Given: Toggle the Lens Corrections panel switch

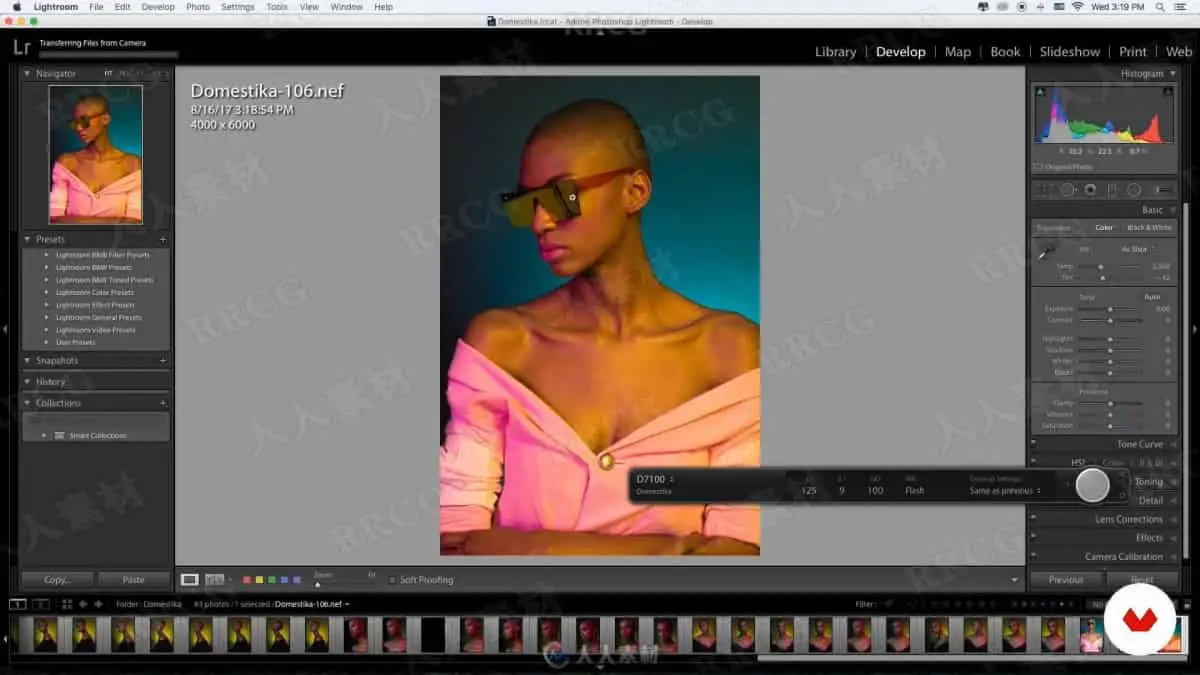Looking at the screenshot, I should (1034, 519).
